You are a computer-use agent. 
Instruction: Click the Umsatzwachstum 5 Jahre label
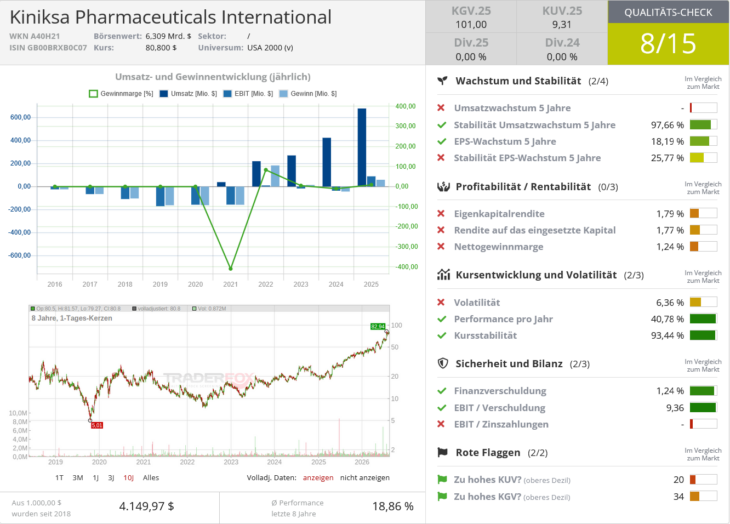click(512, 108)
